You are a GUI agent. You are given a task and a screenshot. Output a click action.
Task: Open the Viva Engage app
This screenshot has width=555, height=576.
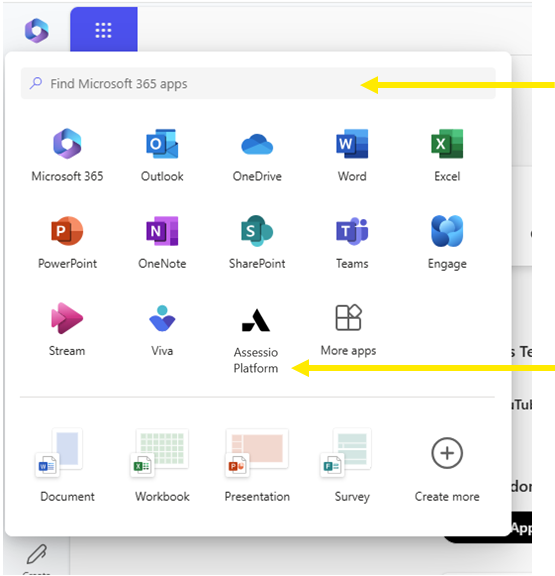(x=447, y=242)
